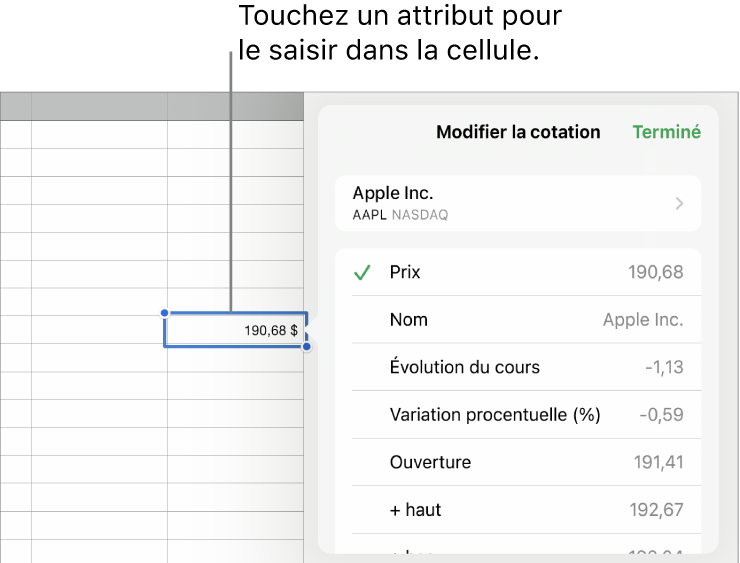Select the Nom attribute
740x563 pixels.
[x=518, y=320]
